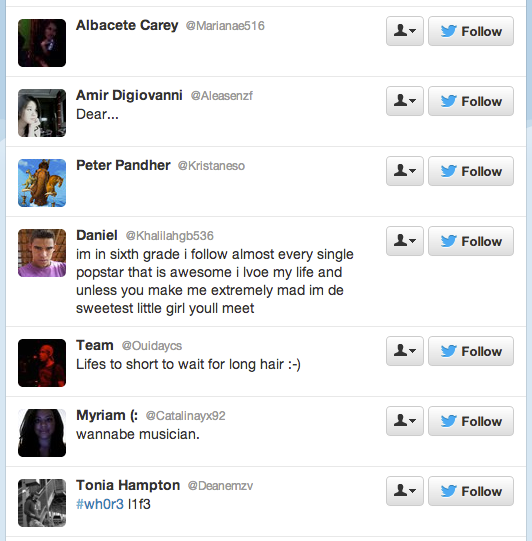Expand user actions menu beside Peter Pandher

click(405, 171)
